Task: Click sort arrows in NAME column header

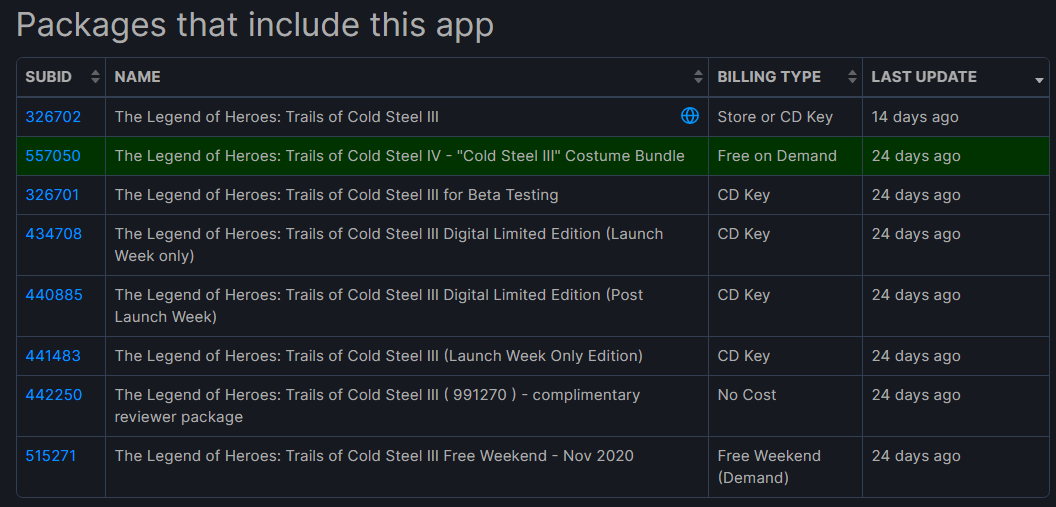Action: 698,77
